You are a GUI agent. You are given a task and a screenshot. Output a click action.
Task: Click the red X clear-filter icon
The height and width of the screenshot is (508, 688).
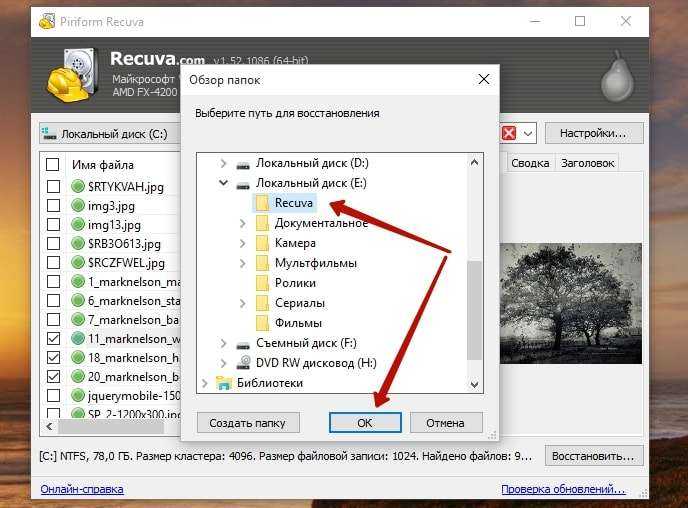tap(509, 133)
